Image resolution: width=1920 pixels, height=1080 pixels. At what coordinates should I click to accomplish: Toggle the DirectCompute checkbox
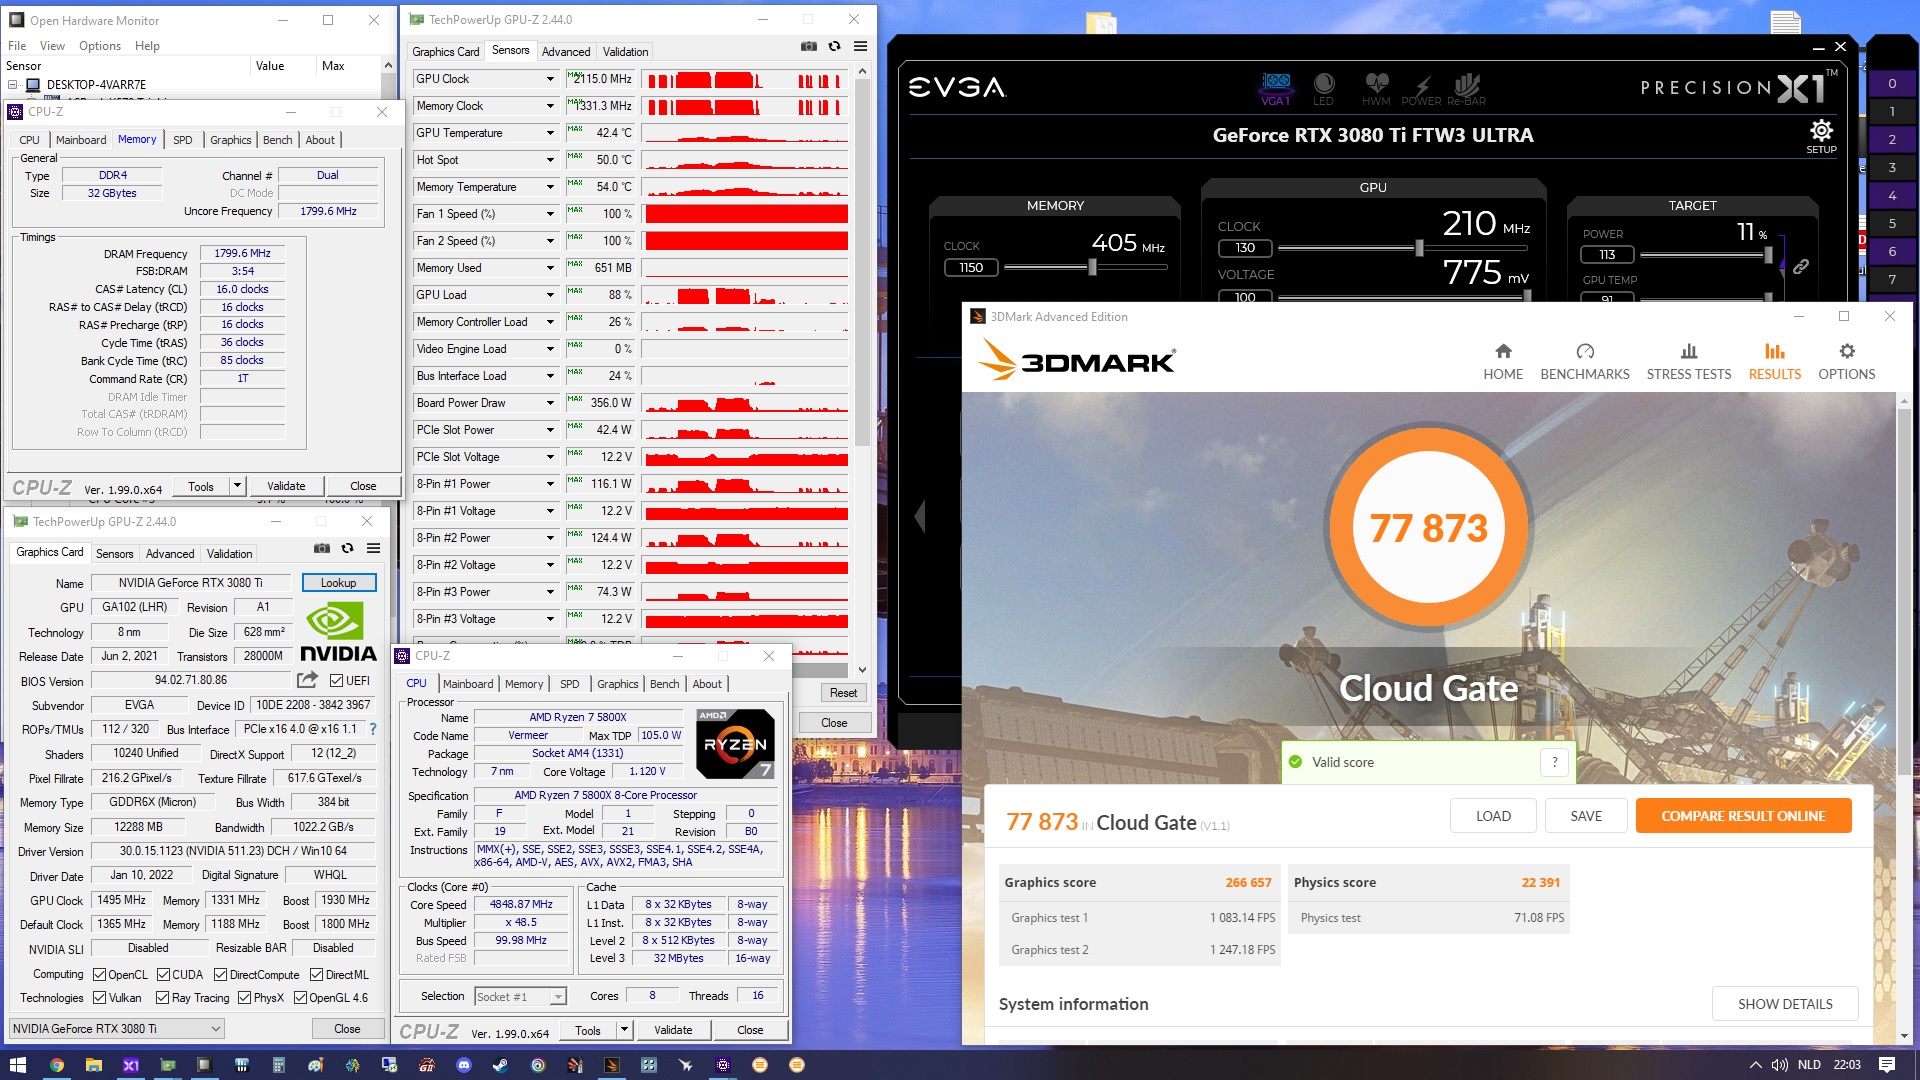(221, 975)
